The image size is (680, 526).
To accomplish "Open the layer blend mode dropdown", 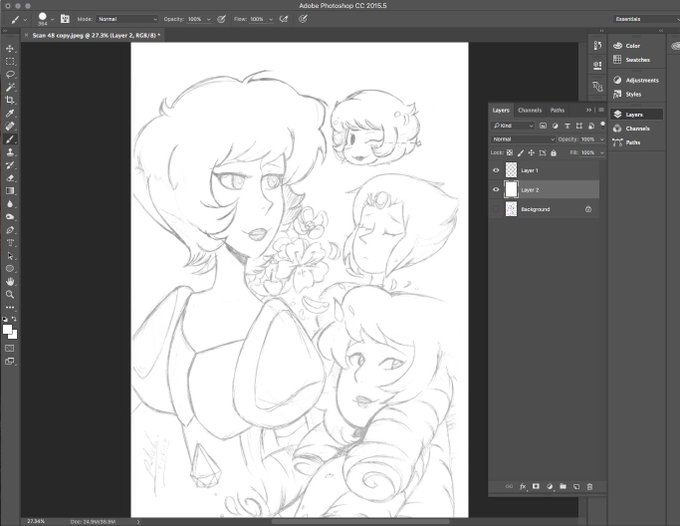I will coord(523,139).
